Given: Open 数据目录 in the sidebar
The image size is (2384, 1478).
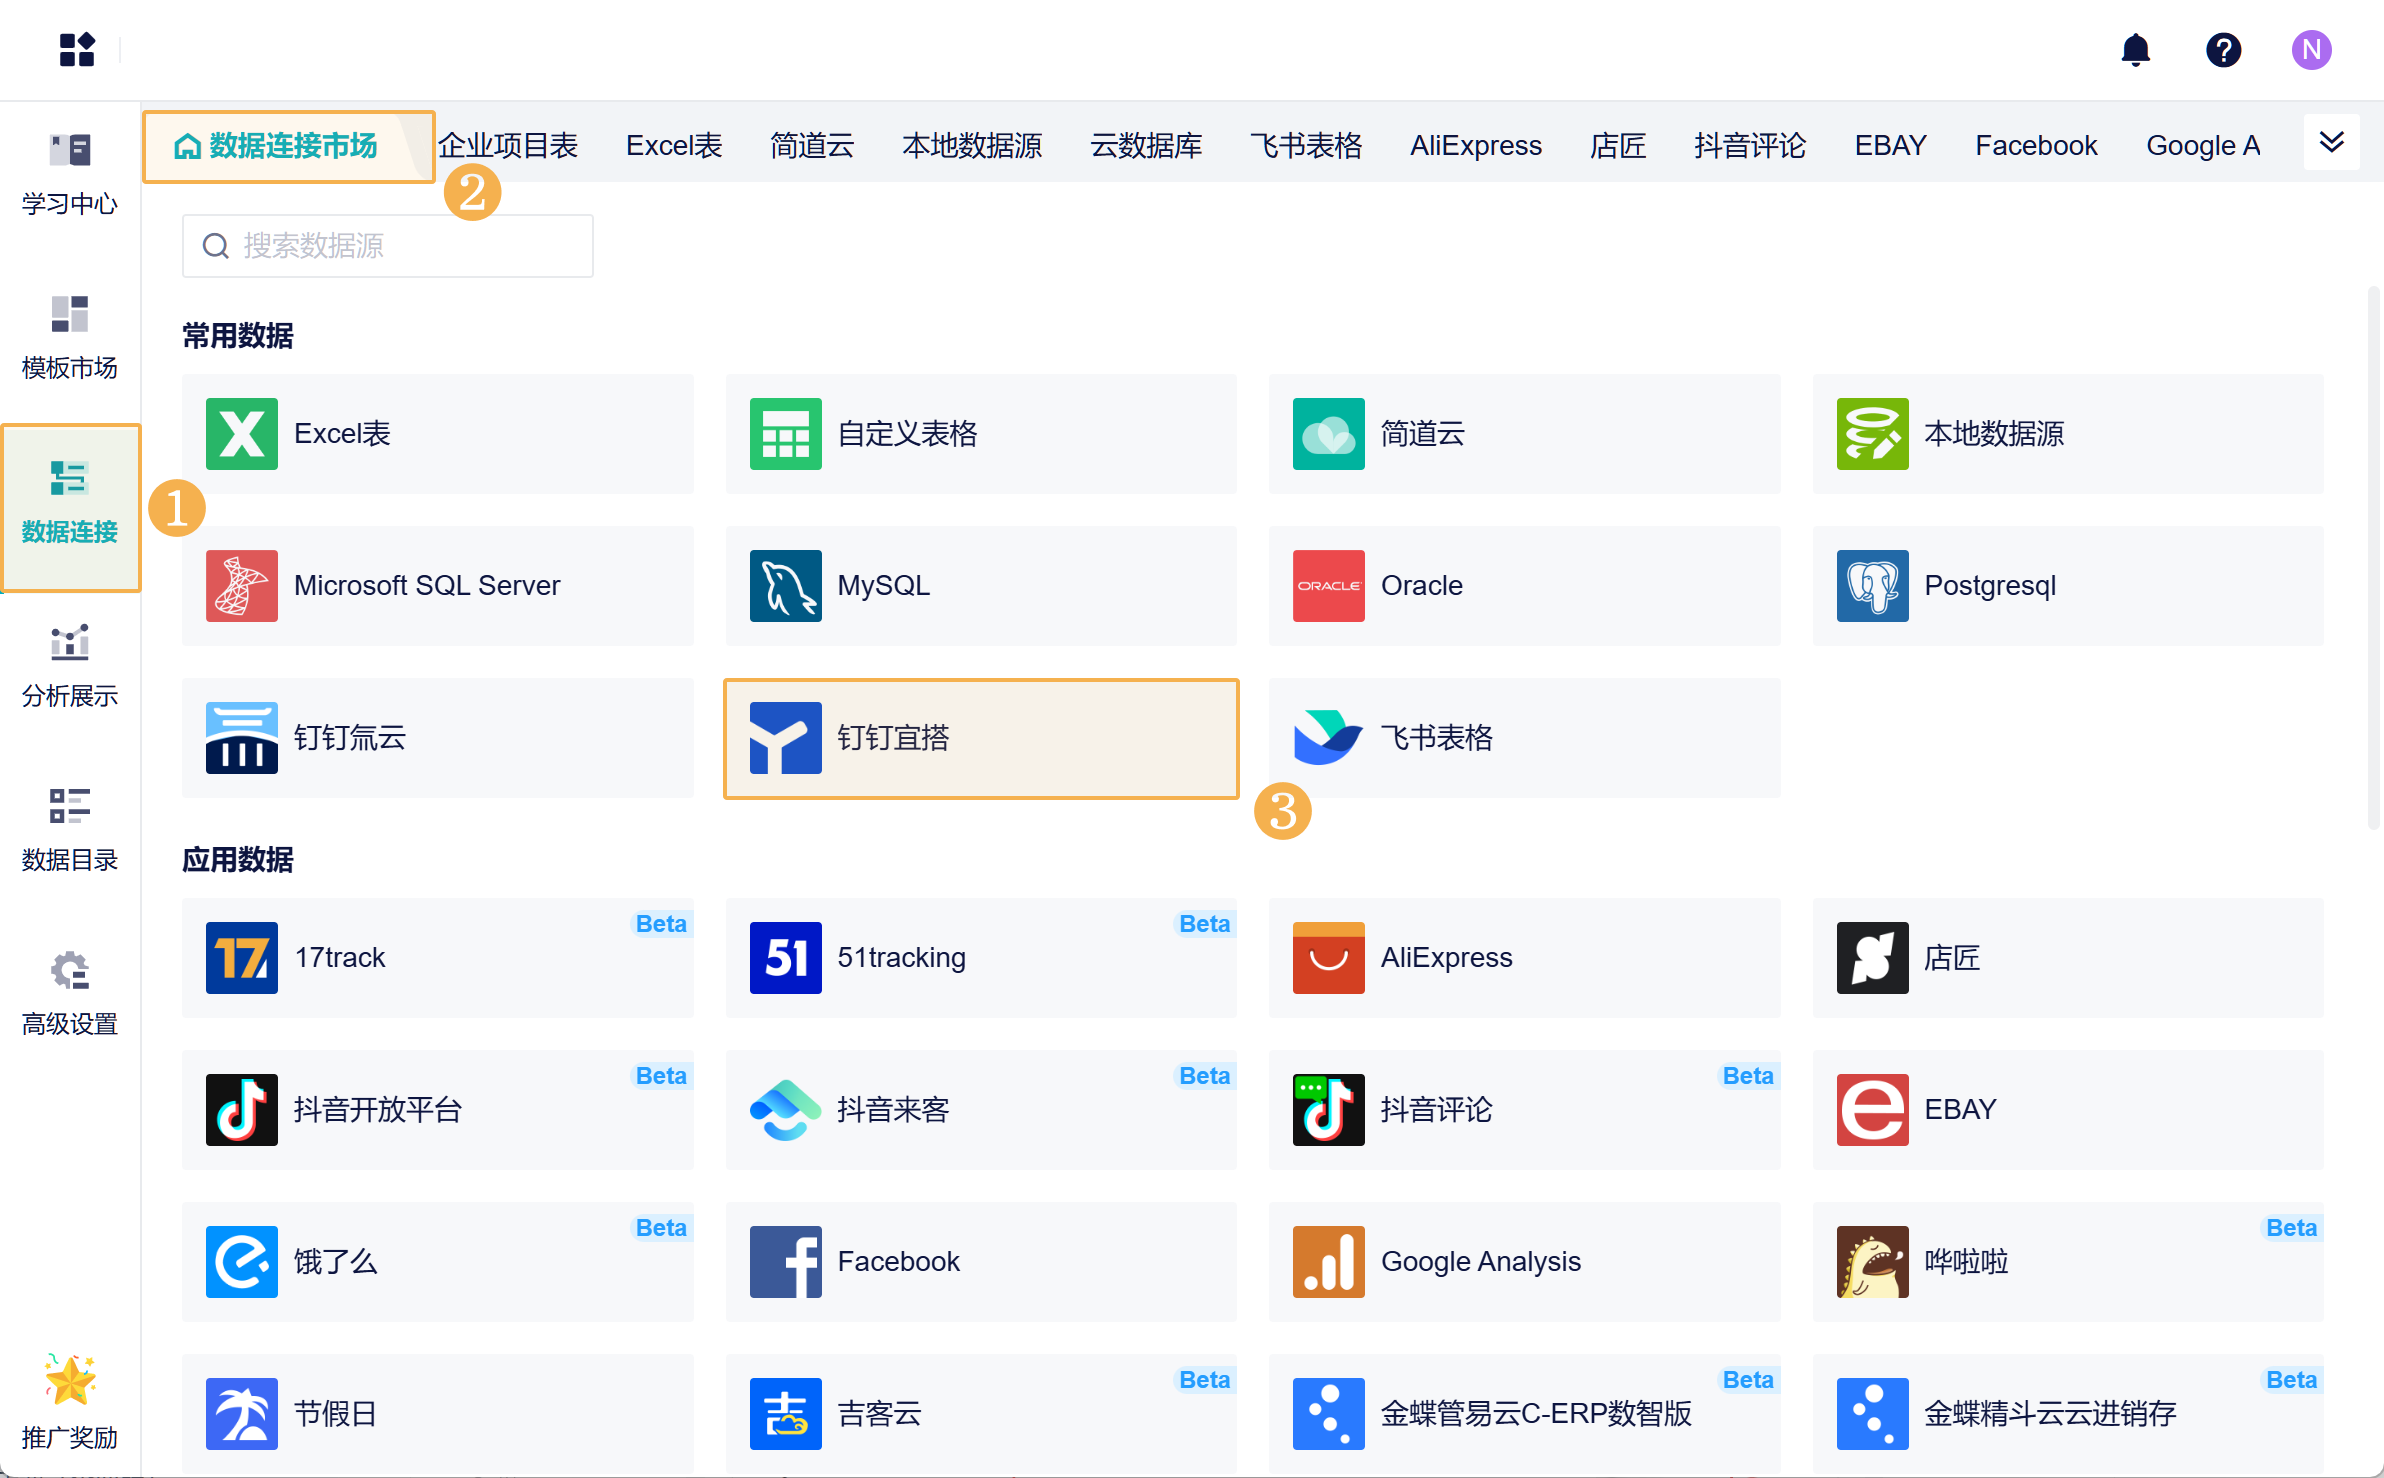Looking at the screenshot, I should click(x=70, y=830).
